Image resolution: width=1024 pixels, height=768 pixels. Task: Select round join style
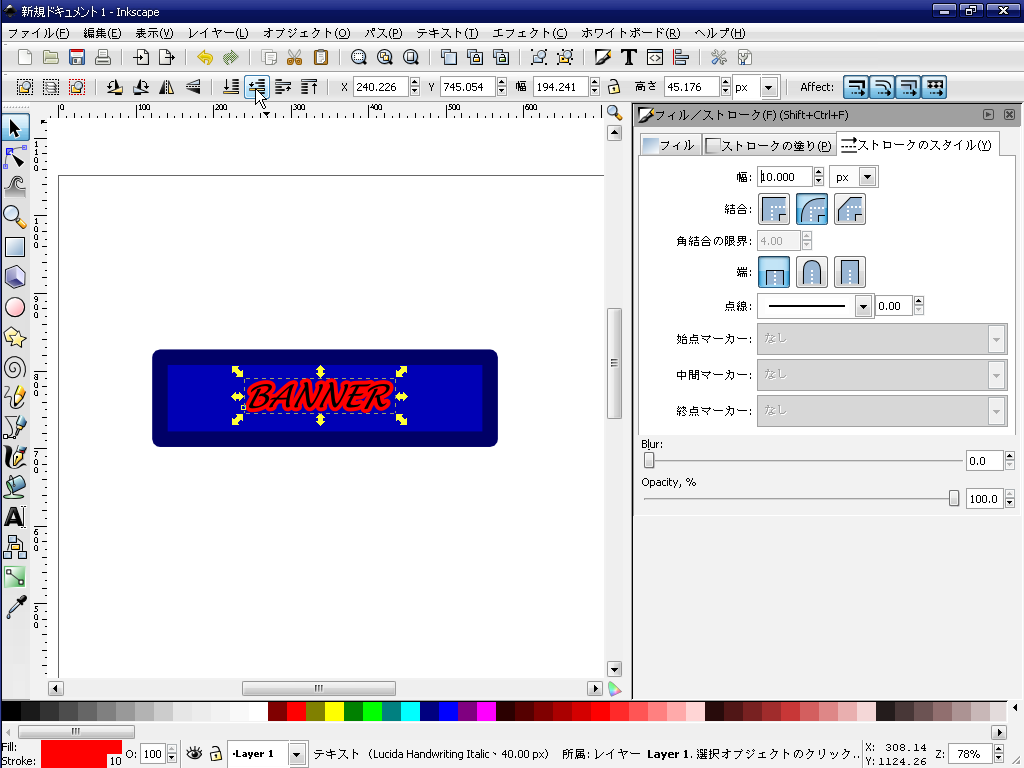tap(812, 209)
